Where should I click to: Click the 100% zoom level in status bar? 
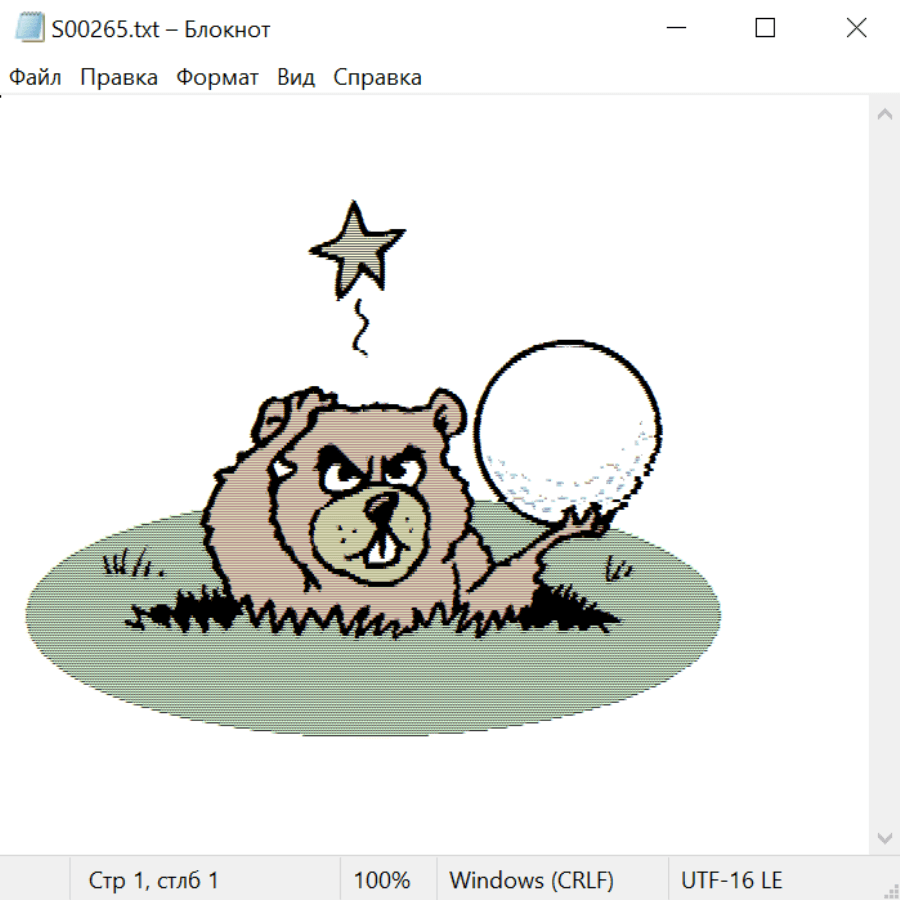click(382, 881)
